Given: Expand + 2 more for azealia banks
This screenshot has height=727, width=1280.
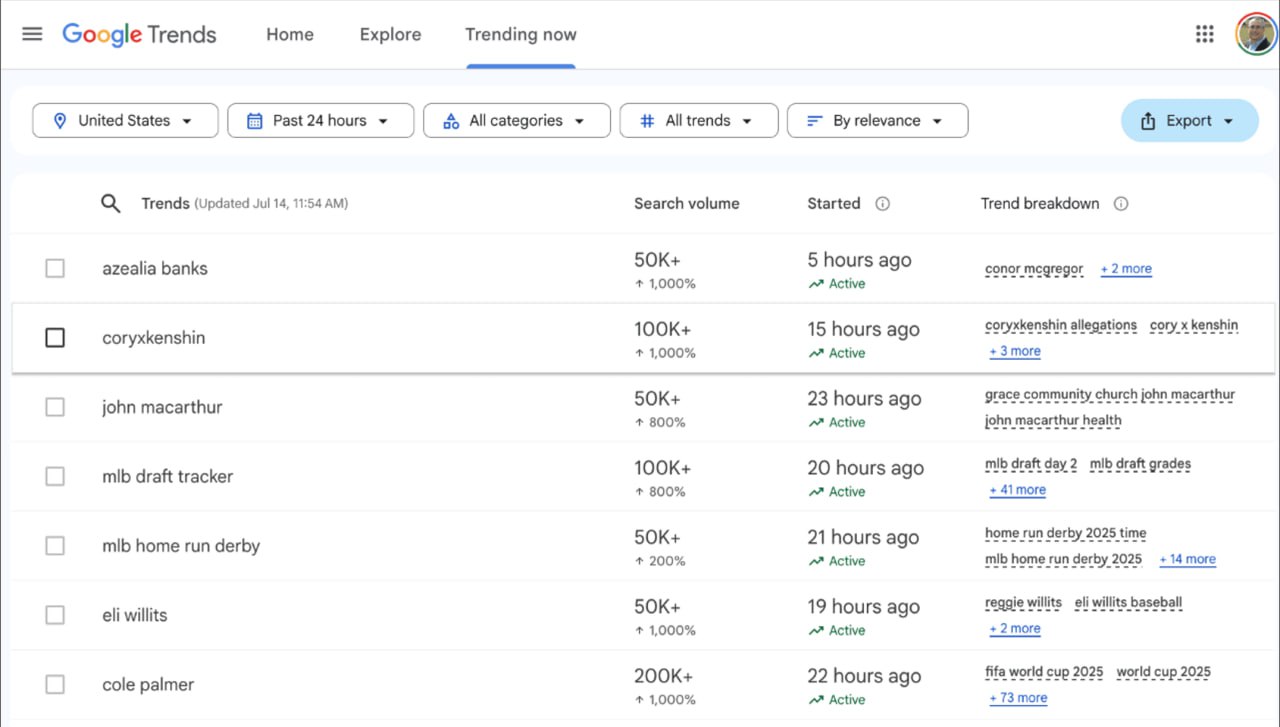Looking at the screenshot, I should 1126,269.
